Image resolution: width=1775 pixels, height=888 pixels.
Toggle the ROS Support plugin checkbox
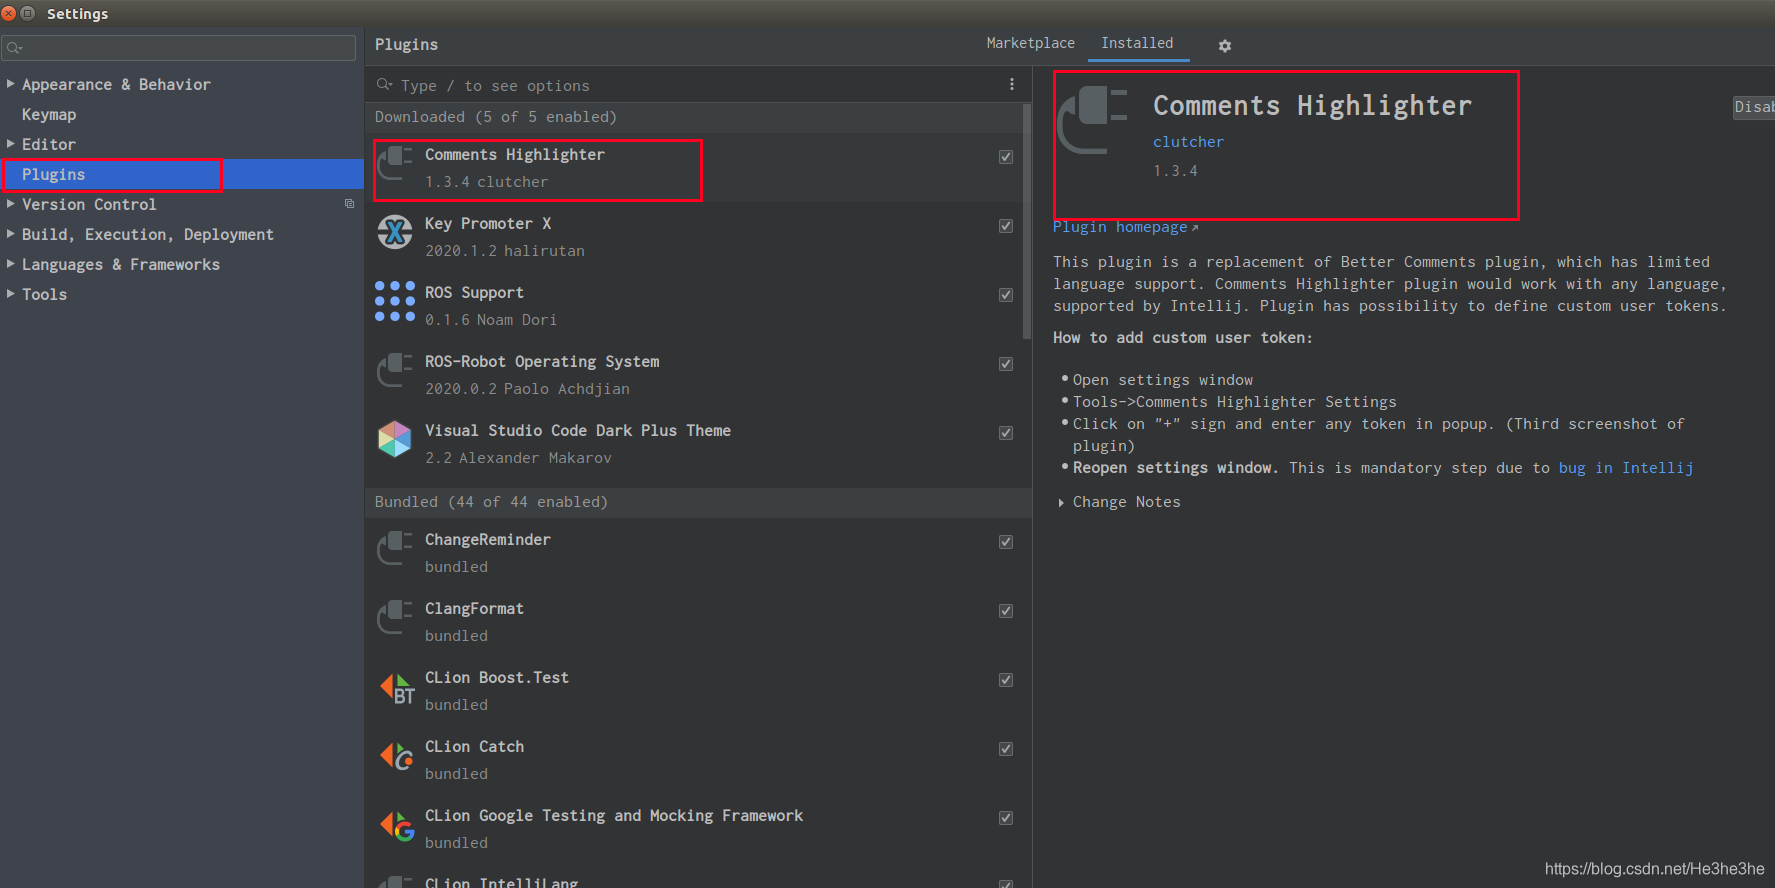1006,295
